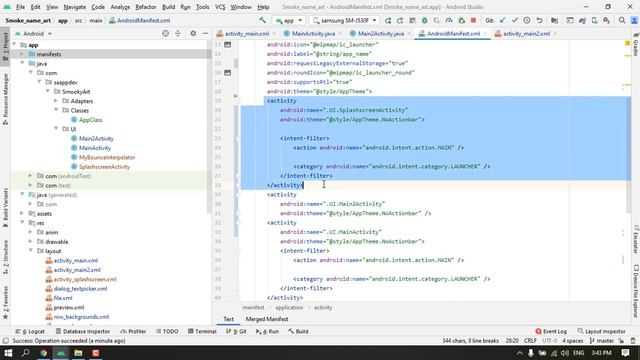
Task: Collapse the Classes folder
Action: coord(56,110)
